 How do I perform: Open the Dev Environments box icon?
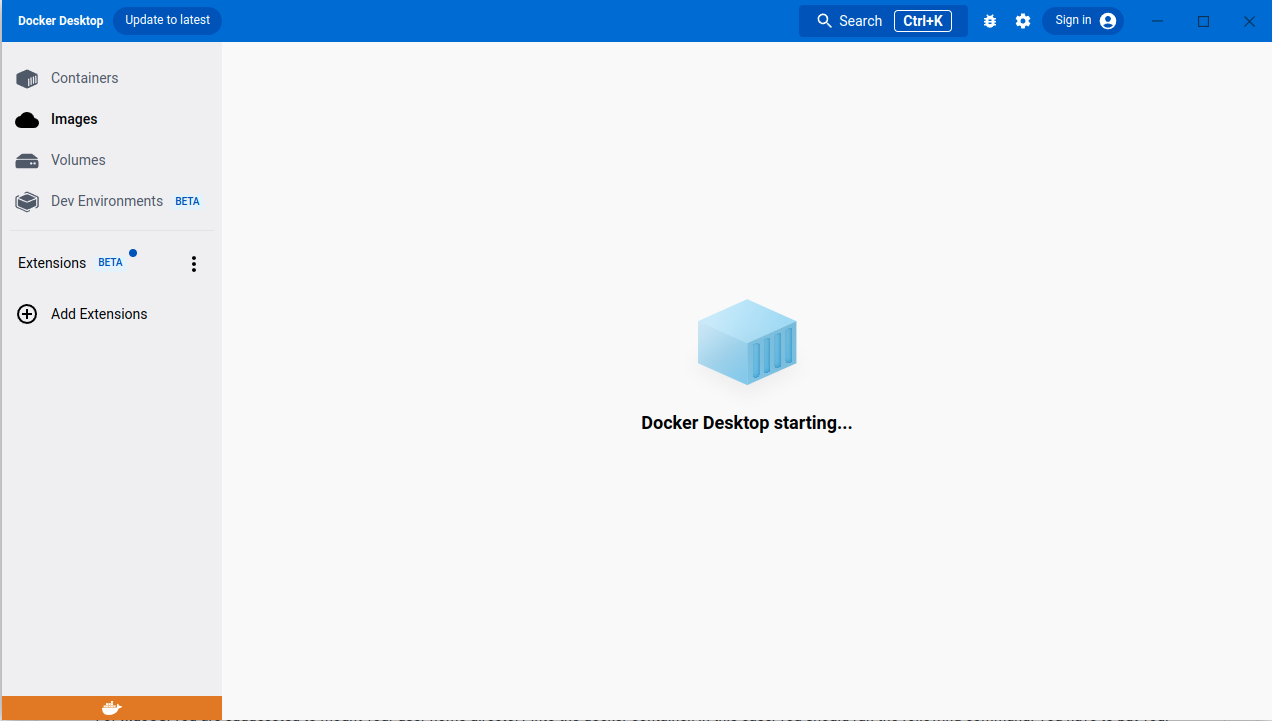[x=27, y=202]
